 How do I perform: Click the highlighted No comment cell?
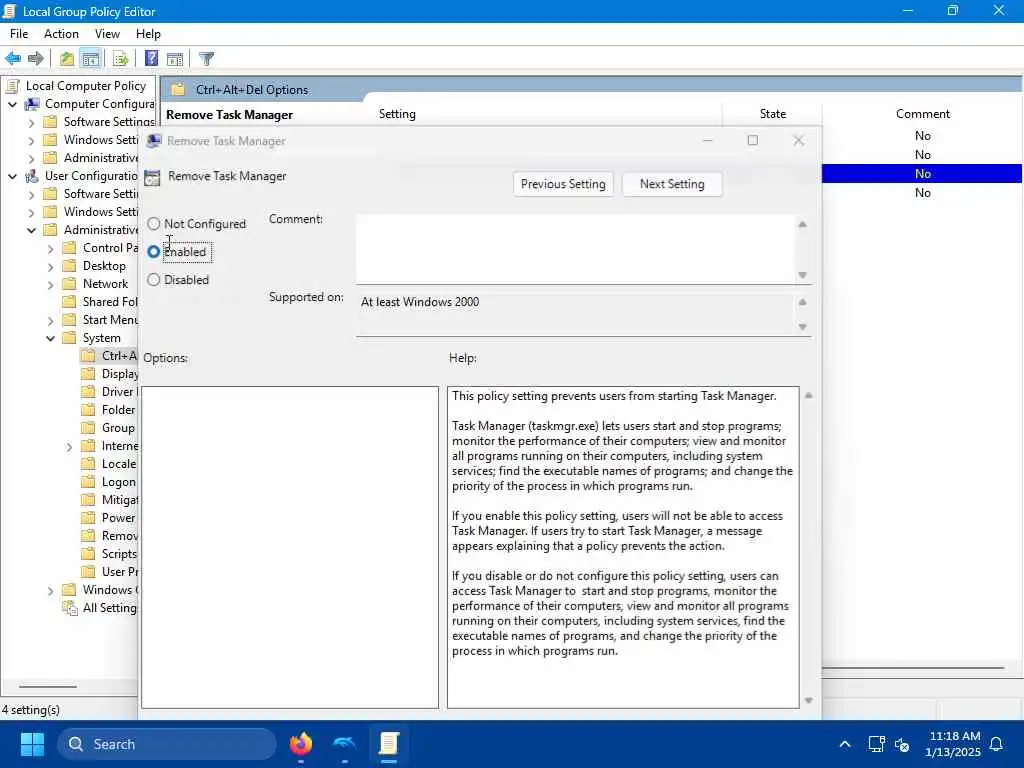coord(922,174)
